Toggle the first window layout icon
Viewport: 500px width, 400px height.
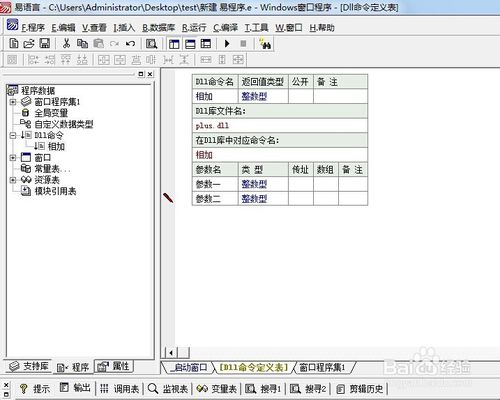pyautogui.click(x=174, y=44)
